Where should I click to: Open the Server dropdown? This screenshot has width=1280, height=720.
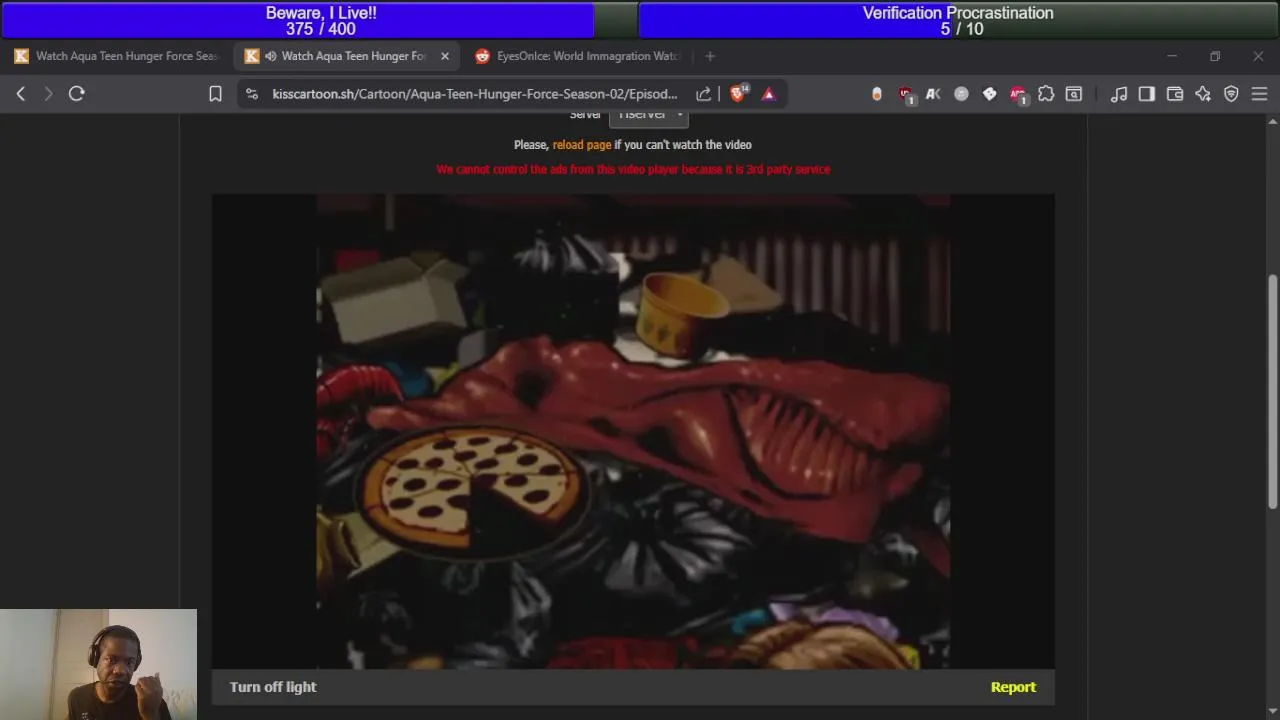[649, 117]
